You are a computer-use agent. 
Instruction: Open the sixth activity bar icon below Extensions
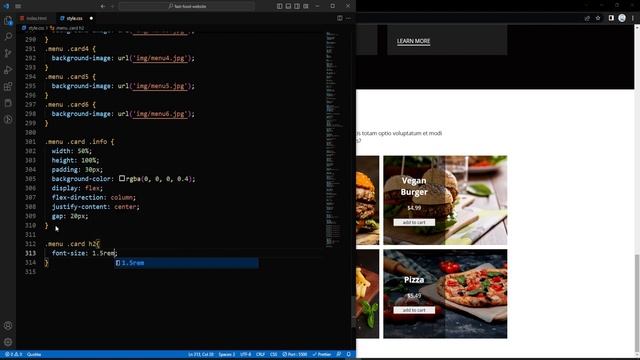pyautogui.click(x=8, y=103)
